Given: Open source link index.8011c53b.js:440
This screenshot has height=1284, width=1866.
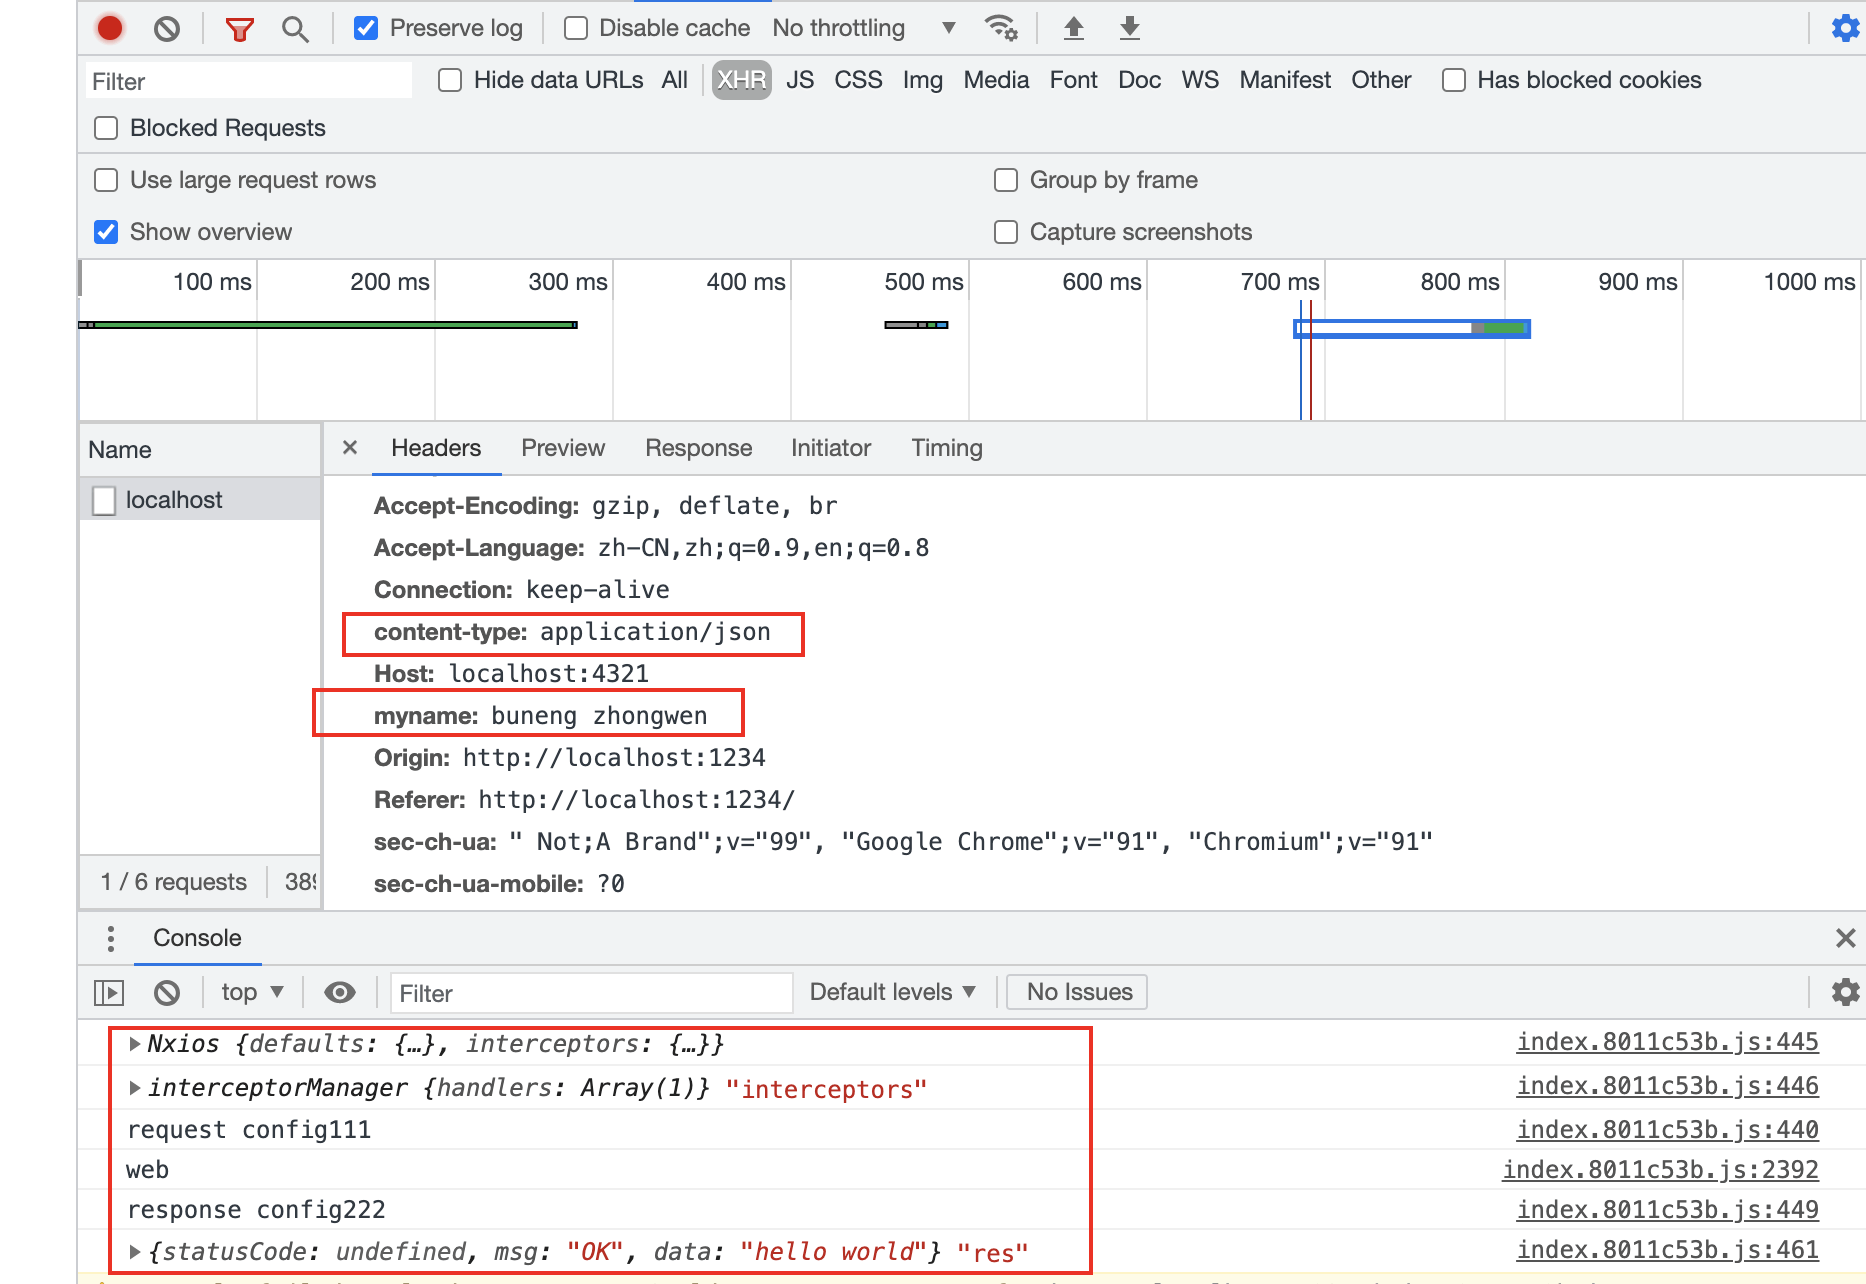Looking at the screenshot, I should tap(1667, 1130).
